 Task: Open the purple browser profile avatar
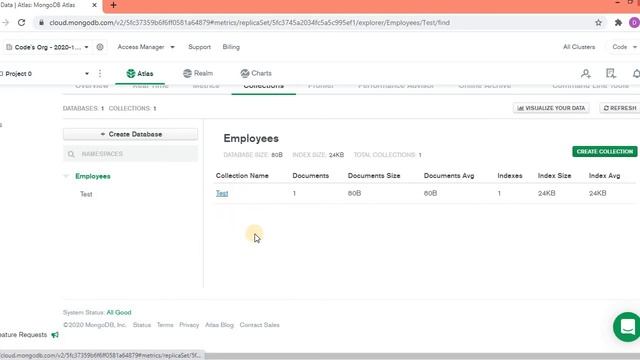tap(634, 23)
